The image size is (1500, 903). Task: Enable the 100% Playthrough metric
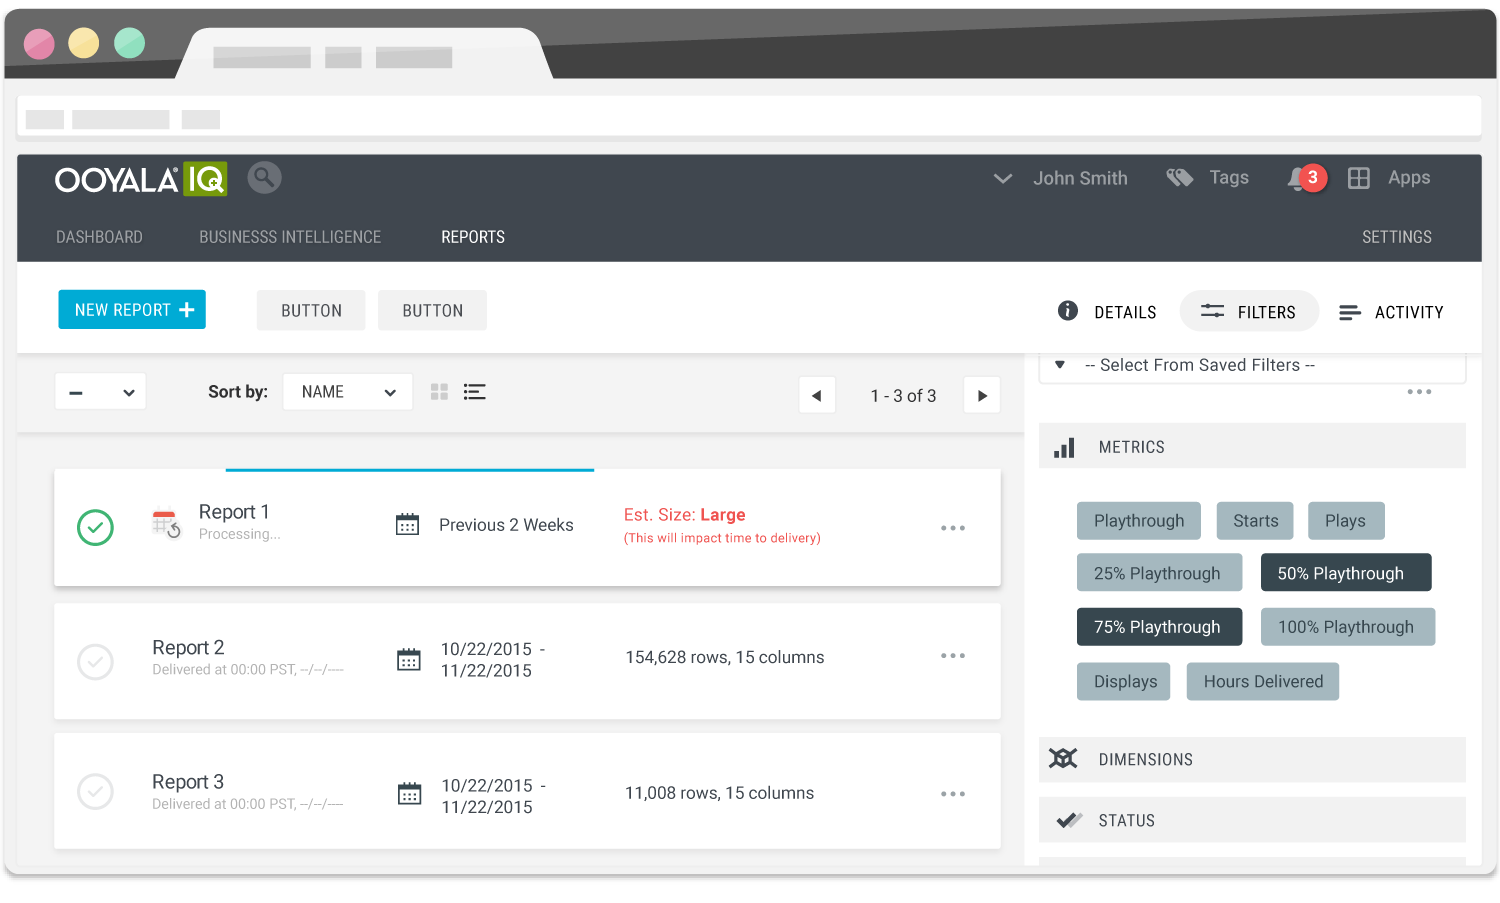point(1348,627)
